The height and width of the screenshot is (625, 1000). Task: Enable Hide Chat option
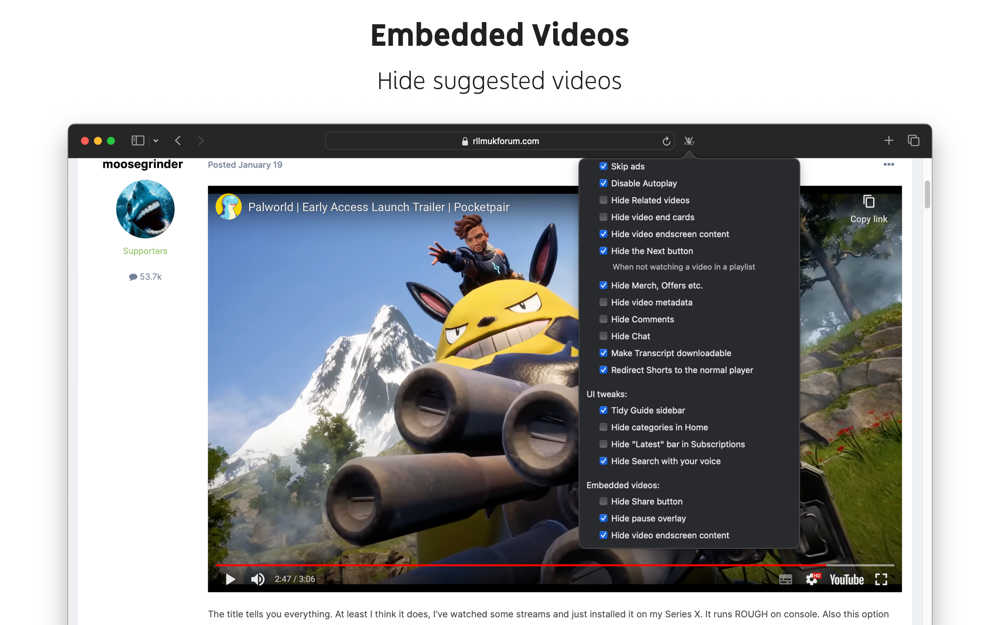click(x=603, y=335)
